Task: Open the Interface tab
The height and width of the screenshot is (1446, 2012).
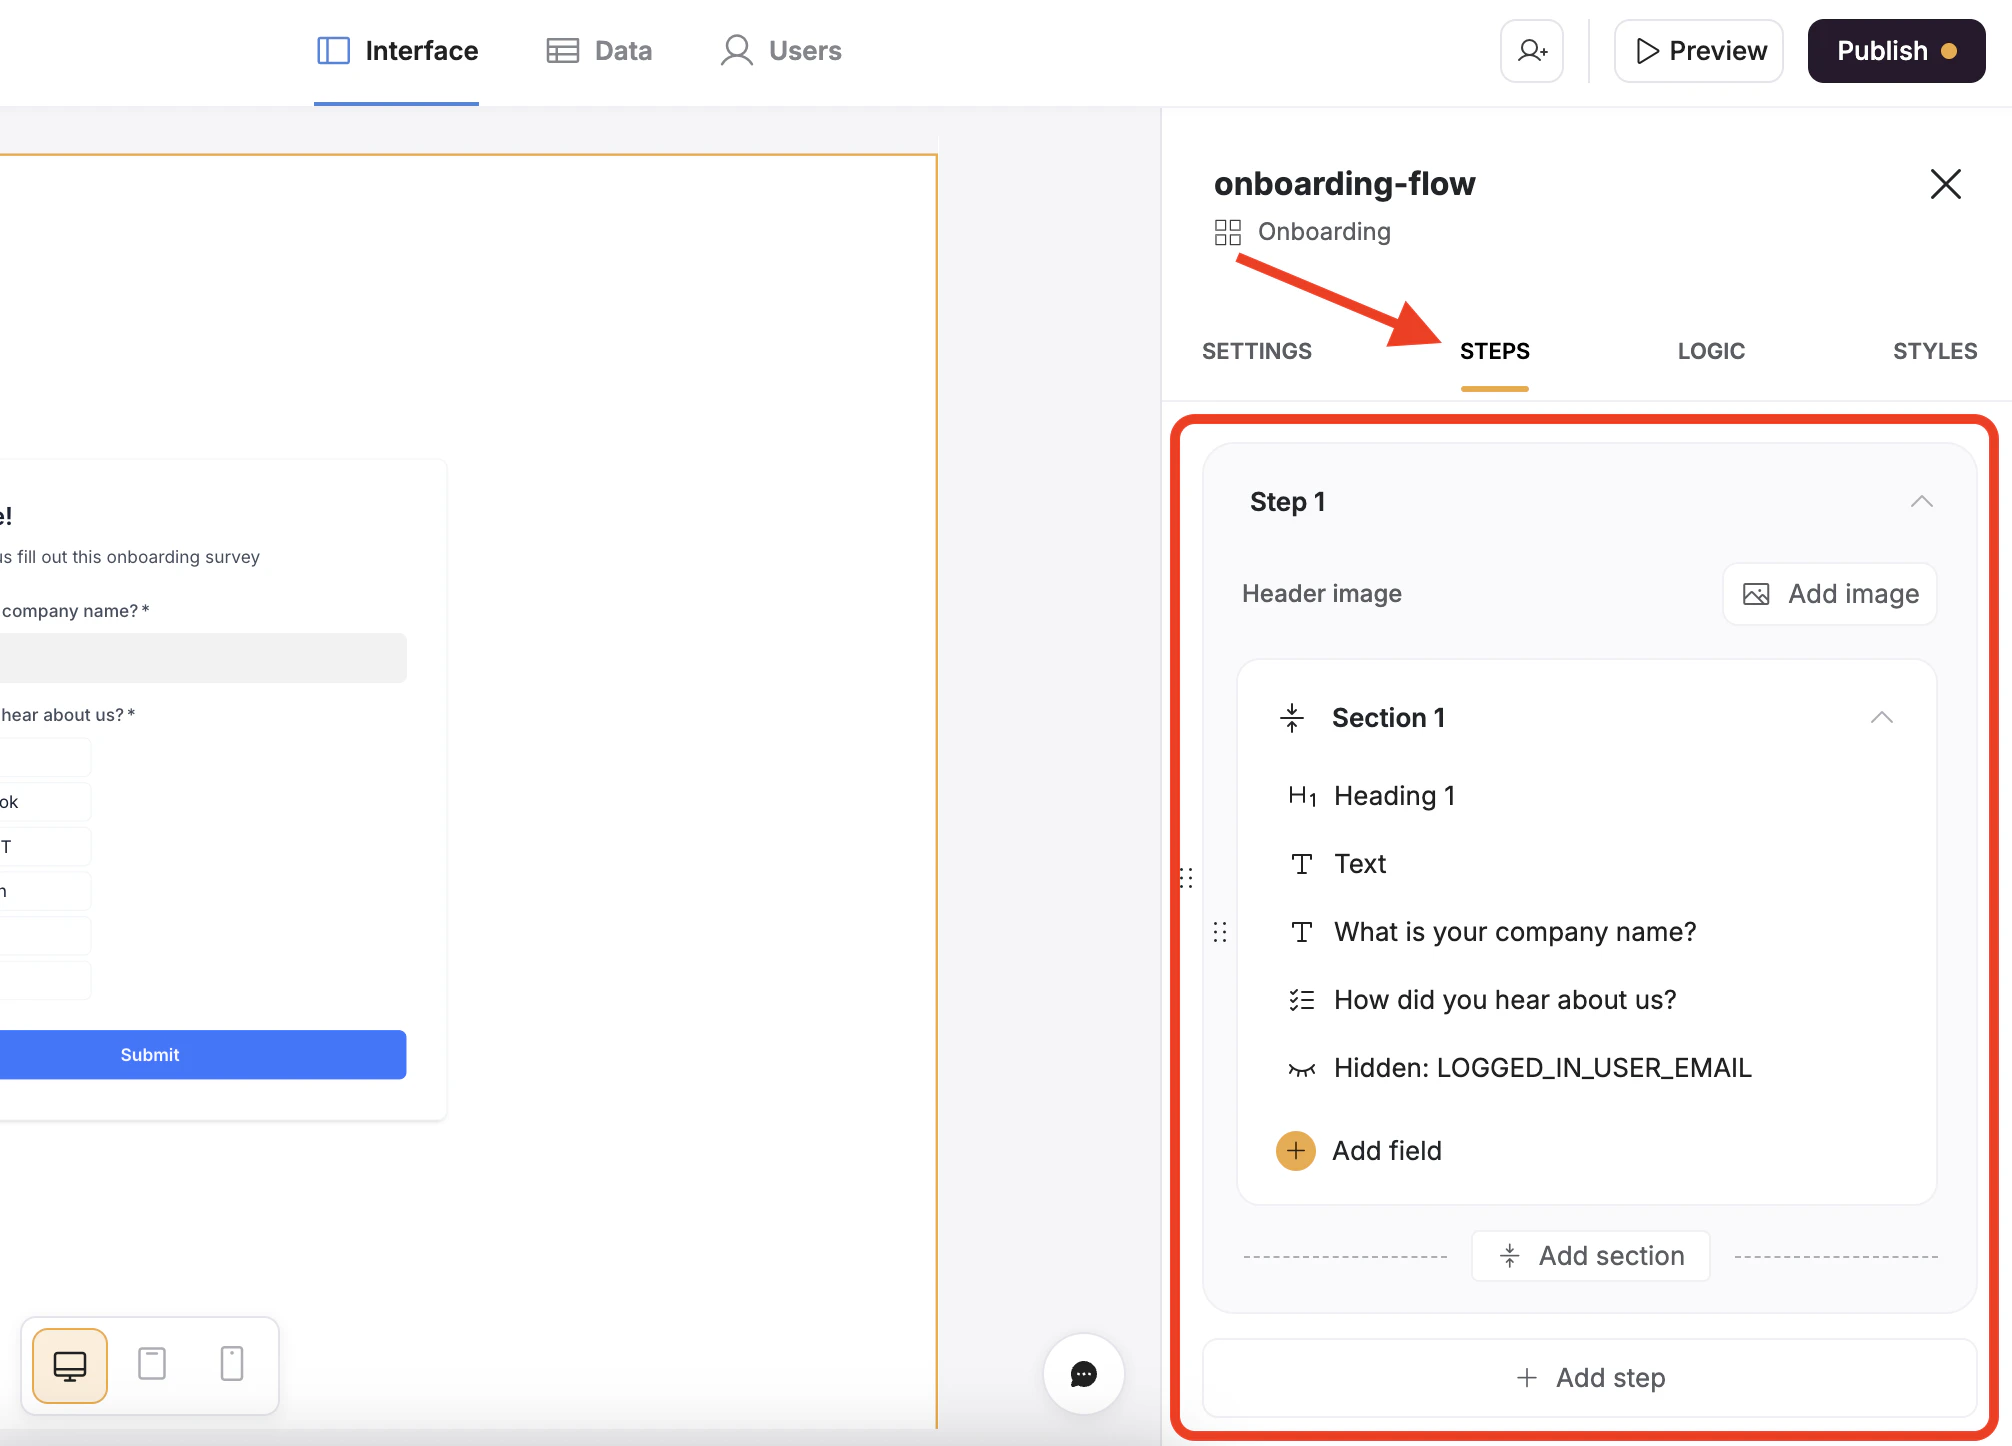Action: click(x=397, y=51)
